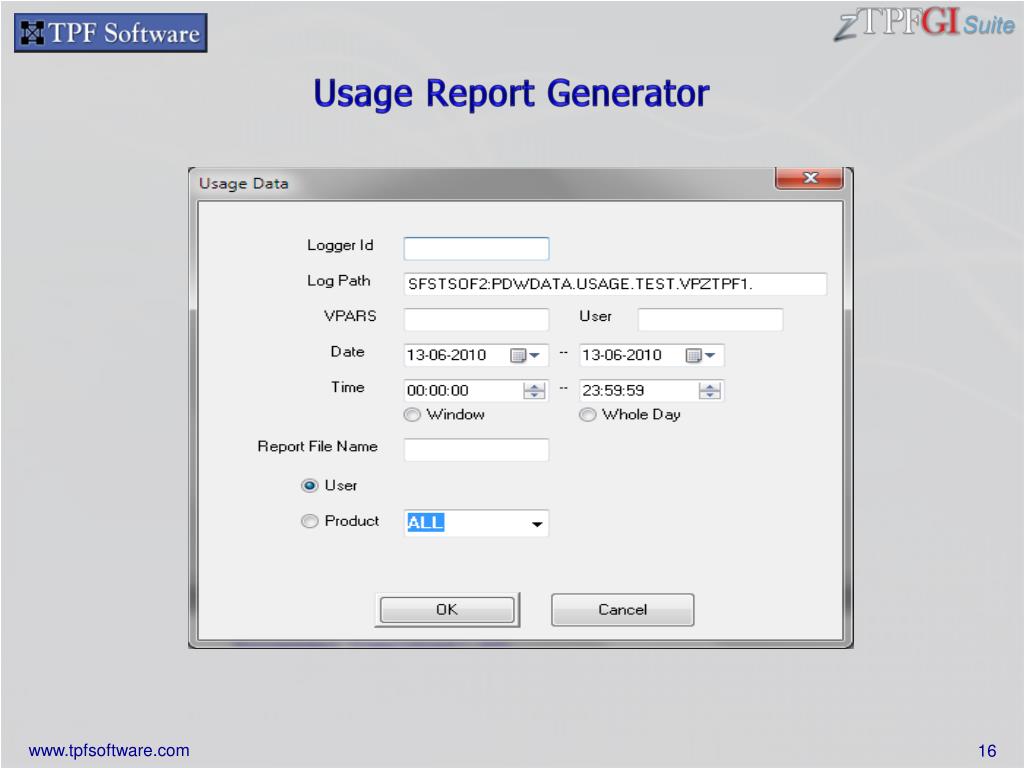Click the 'Report File Name' label

(317, 447)
